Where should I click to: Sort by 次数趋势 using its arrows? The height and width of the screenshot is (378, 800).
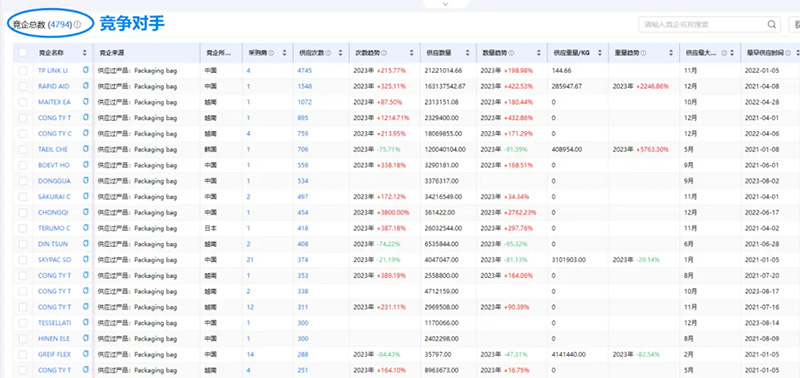(411, 53)
